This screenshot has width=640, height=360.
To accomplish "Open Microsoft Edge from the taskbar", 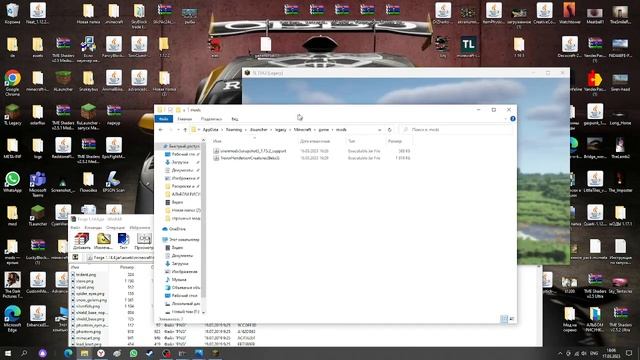I will 69,353.
